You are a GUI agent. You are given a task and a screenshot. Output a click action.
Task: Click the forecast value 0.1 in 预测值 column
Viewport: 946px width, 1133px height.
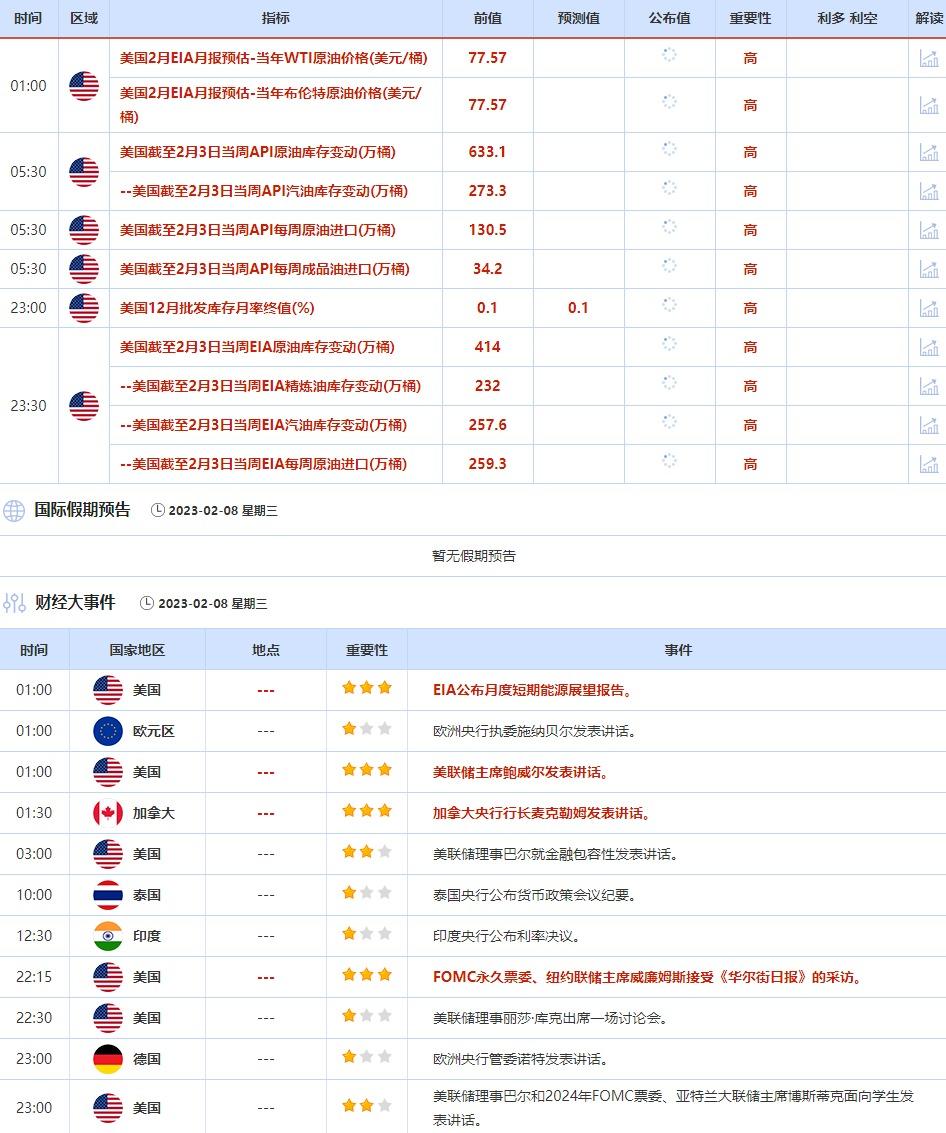click(x=578, y=308)
